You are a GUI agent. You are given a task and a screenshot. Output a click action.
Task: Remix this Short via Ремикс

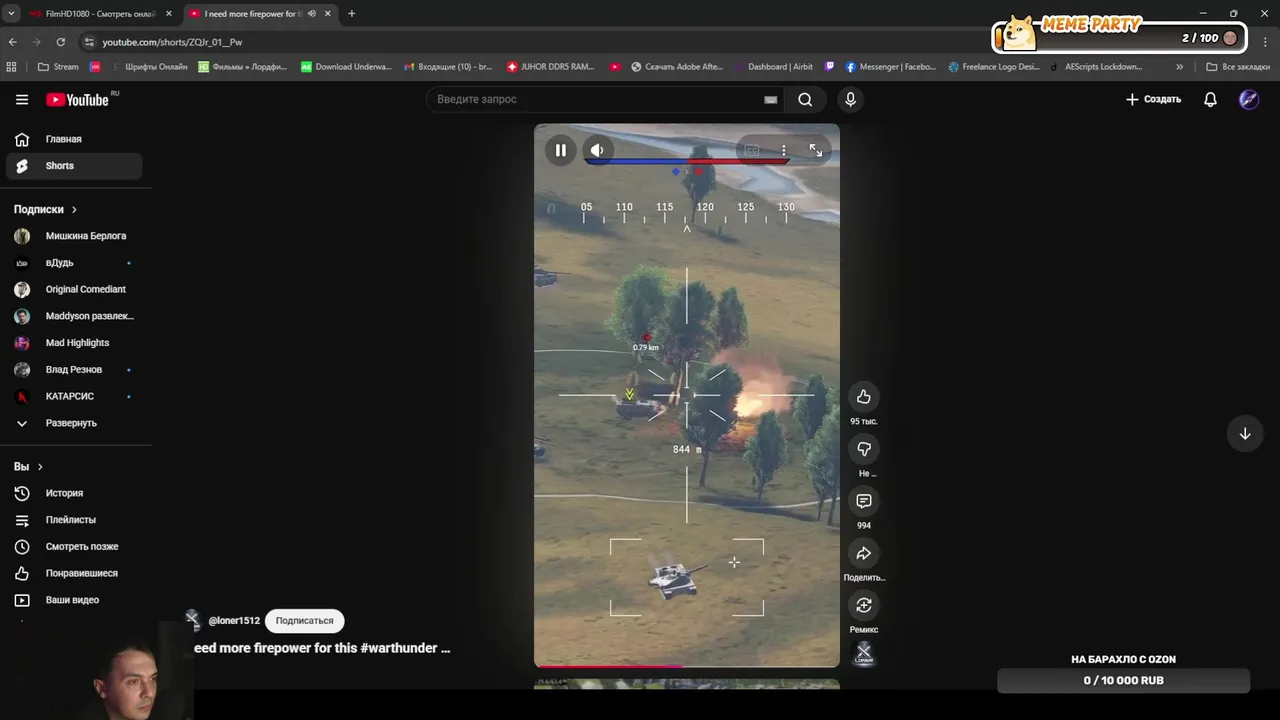click(x=864, y=605)
